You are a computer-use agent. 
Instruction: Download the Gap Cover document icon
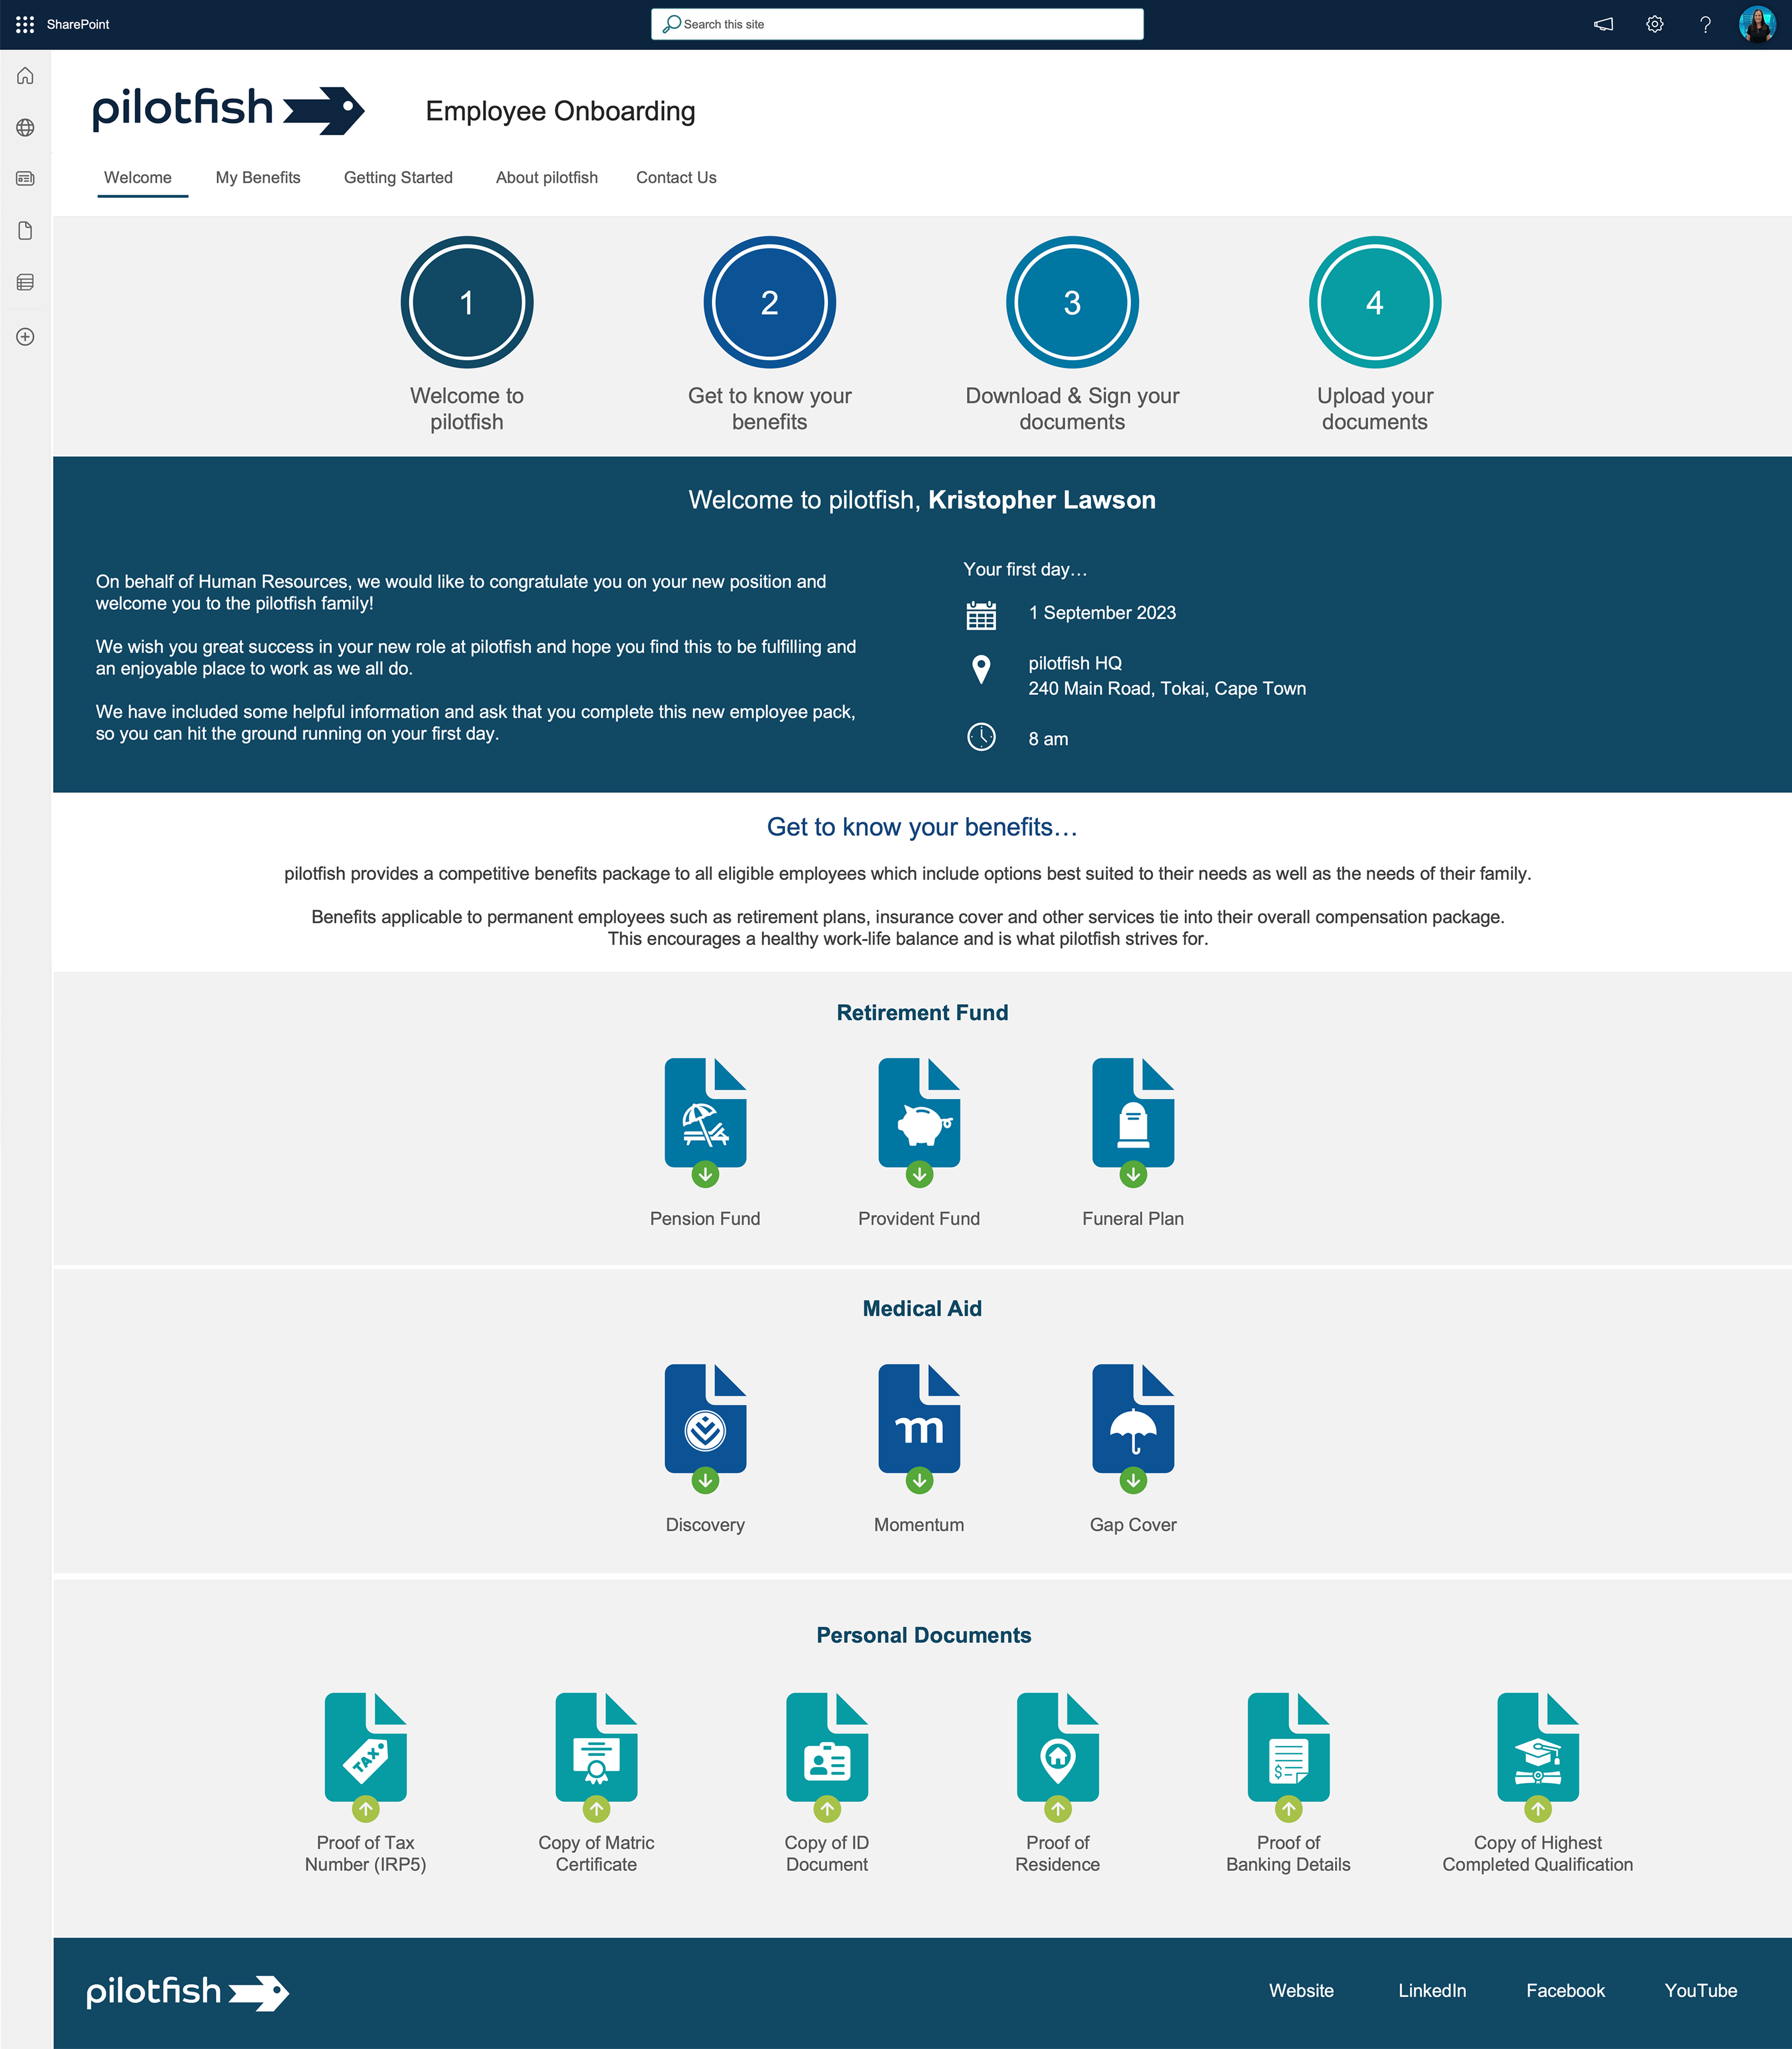tap(1133, 1429)
